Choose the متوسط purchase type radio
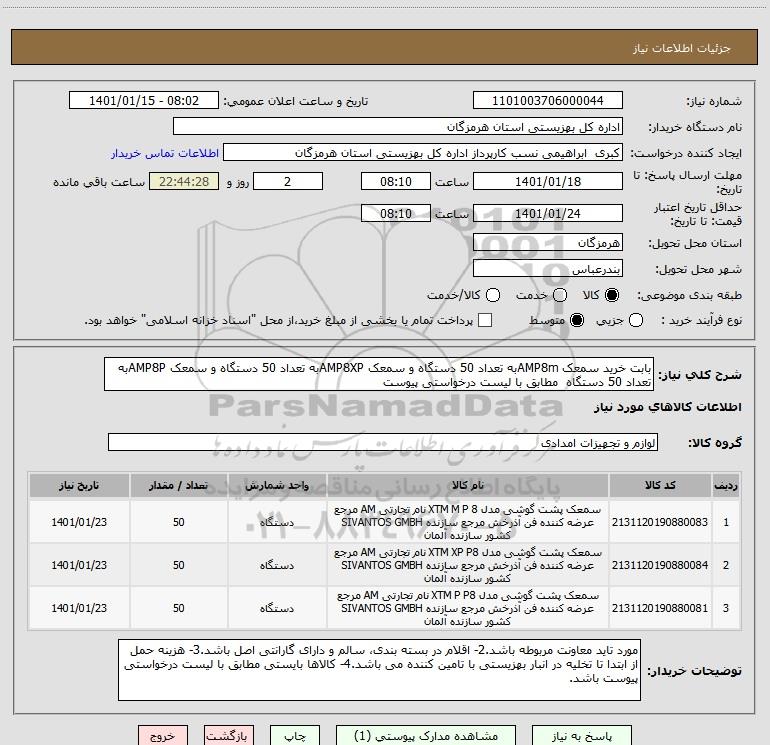 pyautogui.click(x=577, y=320)
